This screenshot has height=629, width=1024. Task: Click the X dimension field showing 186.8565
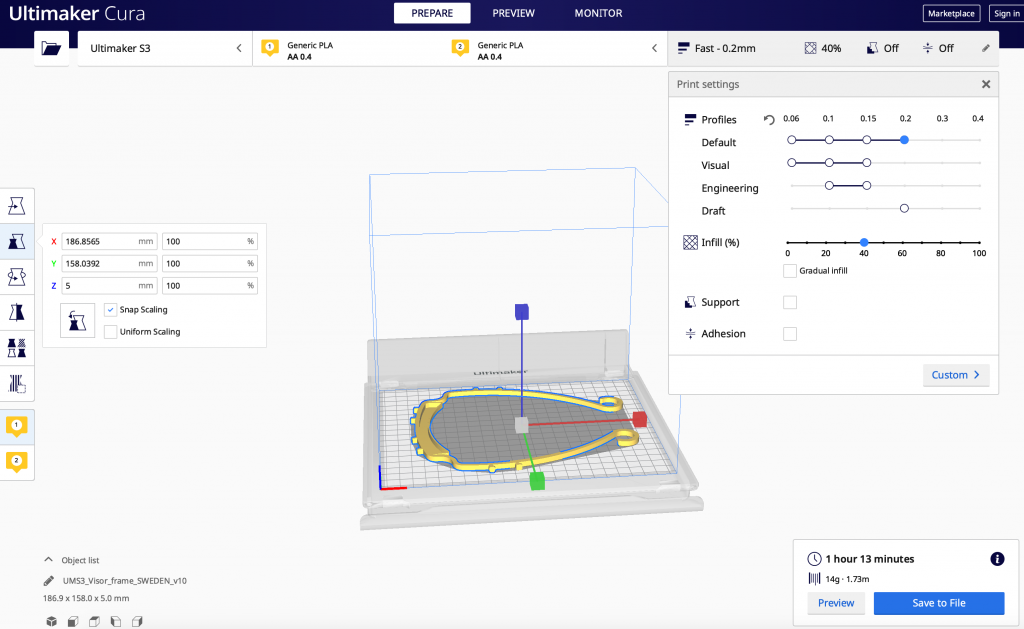[x=109, y=241]
